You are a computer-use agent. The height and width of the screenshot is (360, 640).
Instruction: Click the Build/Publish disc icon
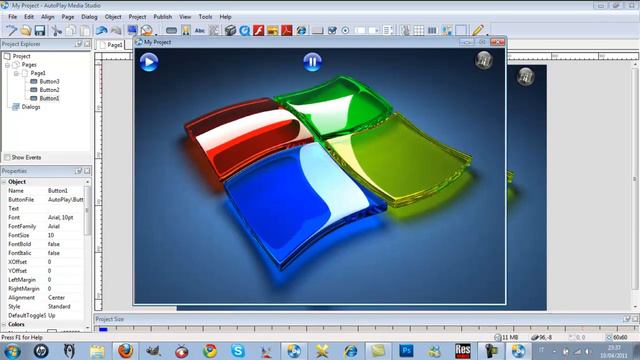[x=147, y=31]
